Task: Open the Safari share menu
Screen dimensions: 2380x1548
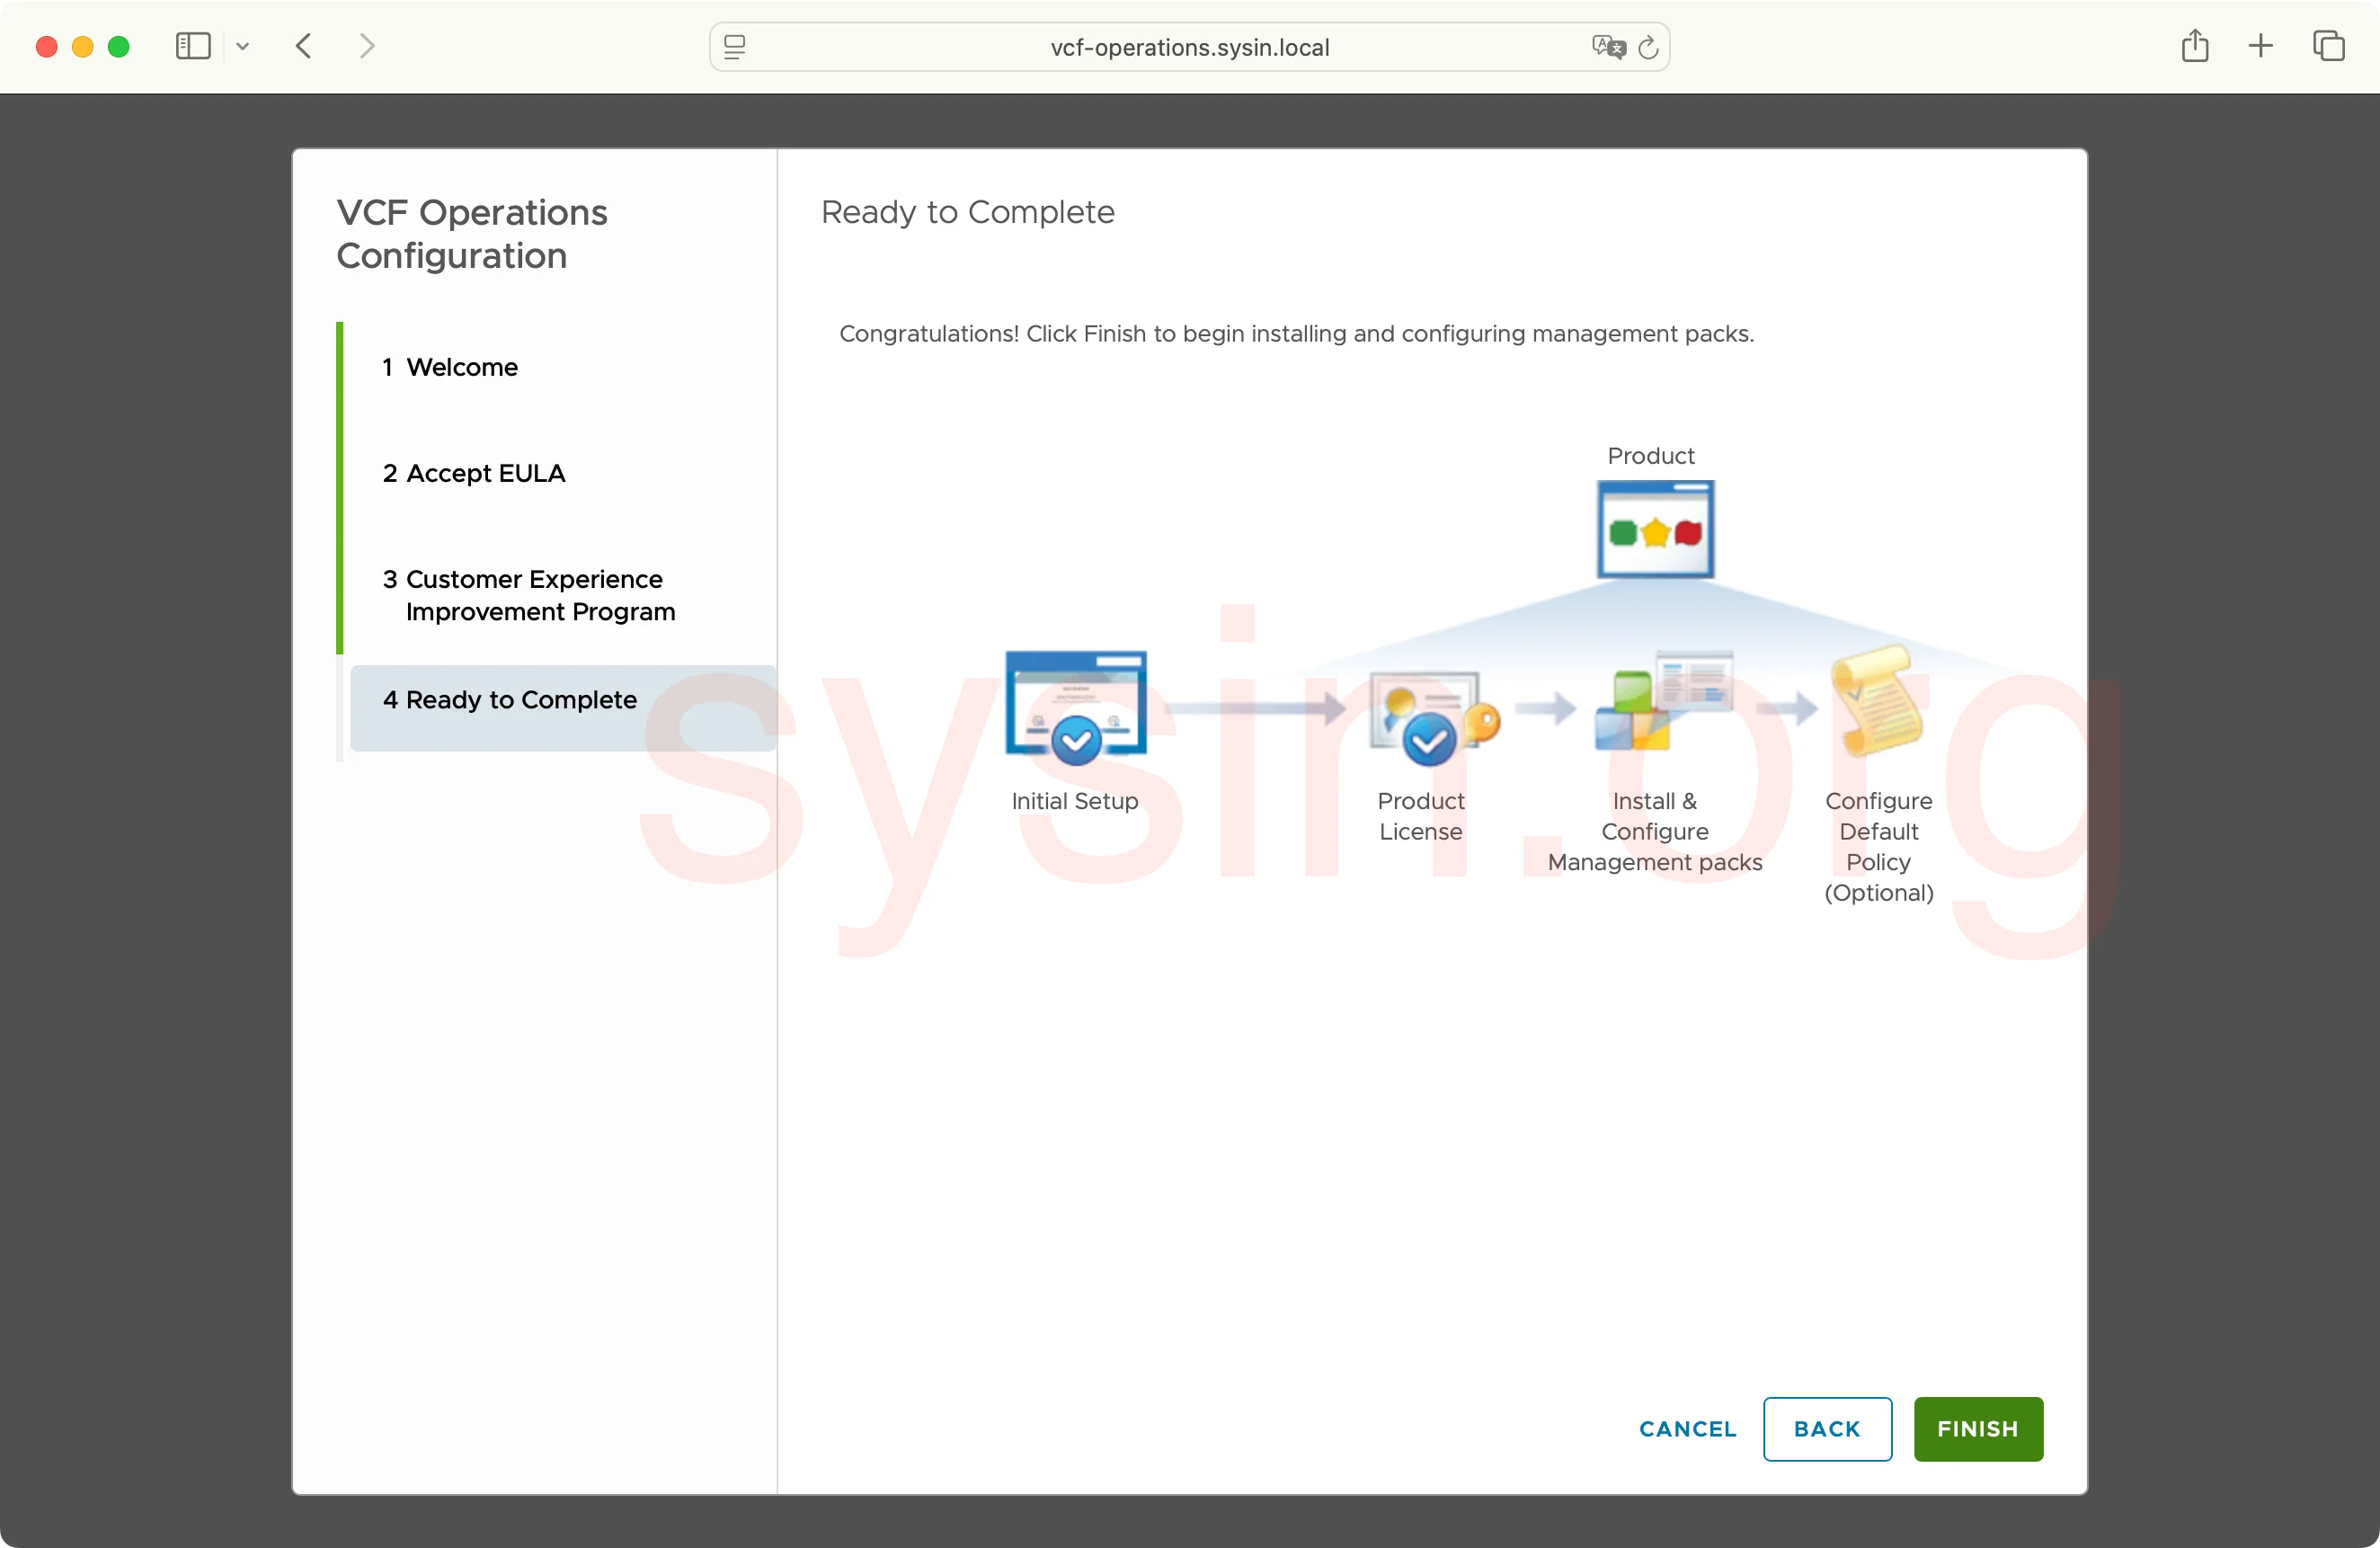Action: pos(2194,46)
